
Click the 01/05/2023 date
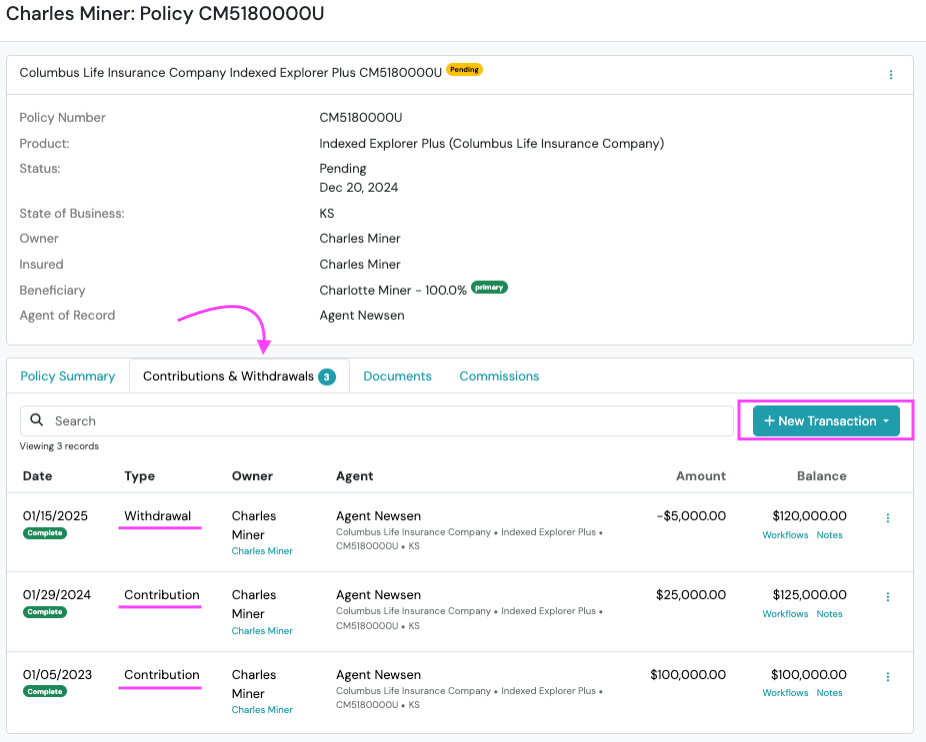click(57, 674)
